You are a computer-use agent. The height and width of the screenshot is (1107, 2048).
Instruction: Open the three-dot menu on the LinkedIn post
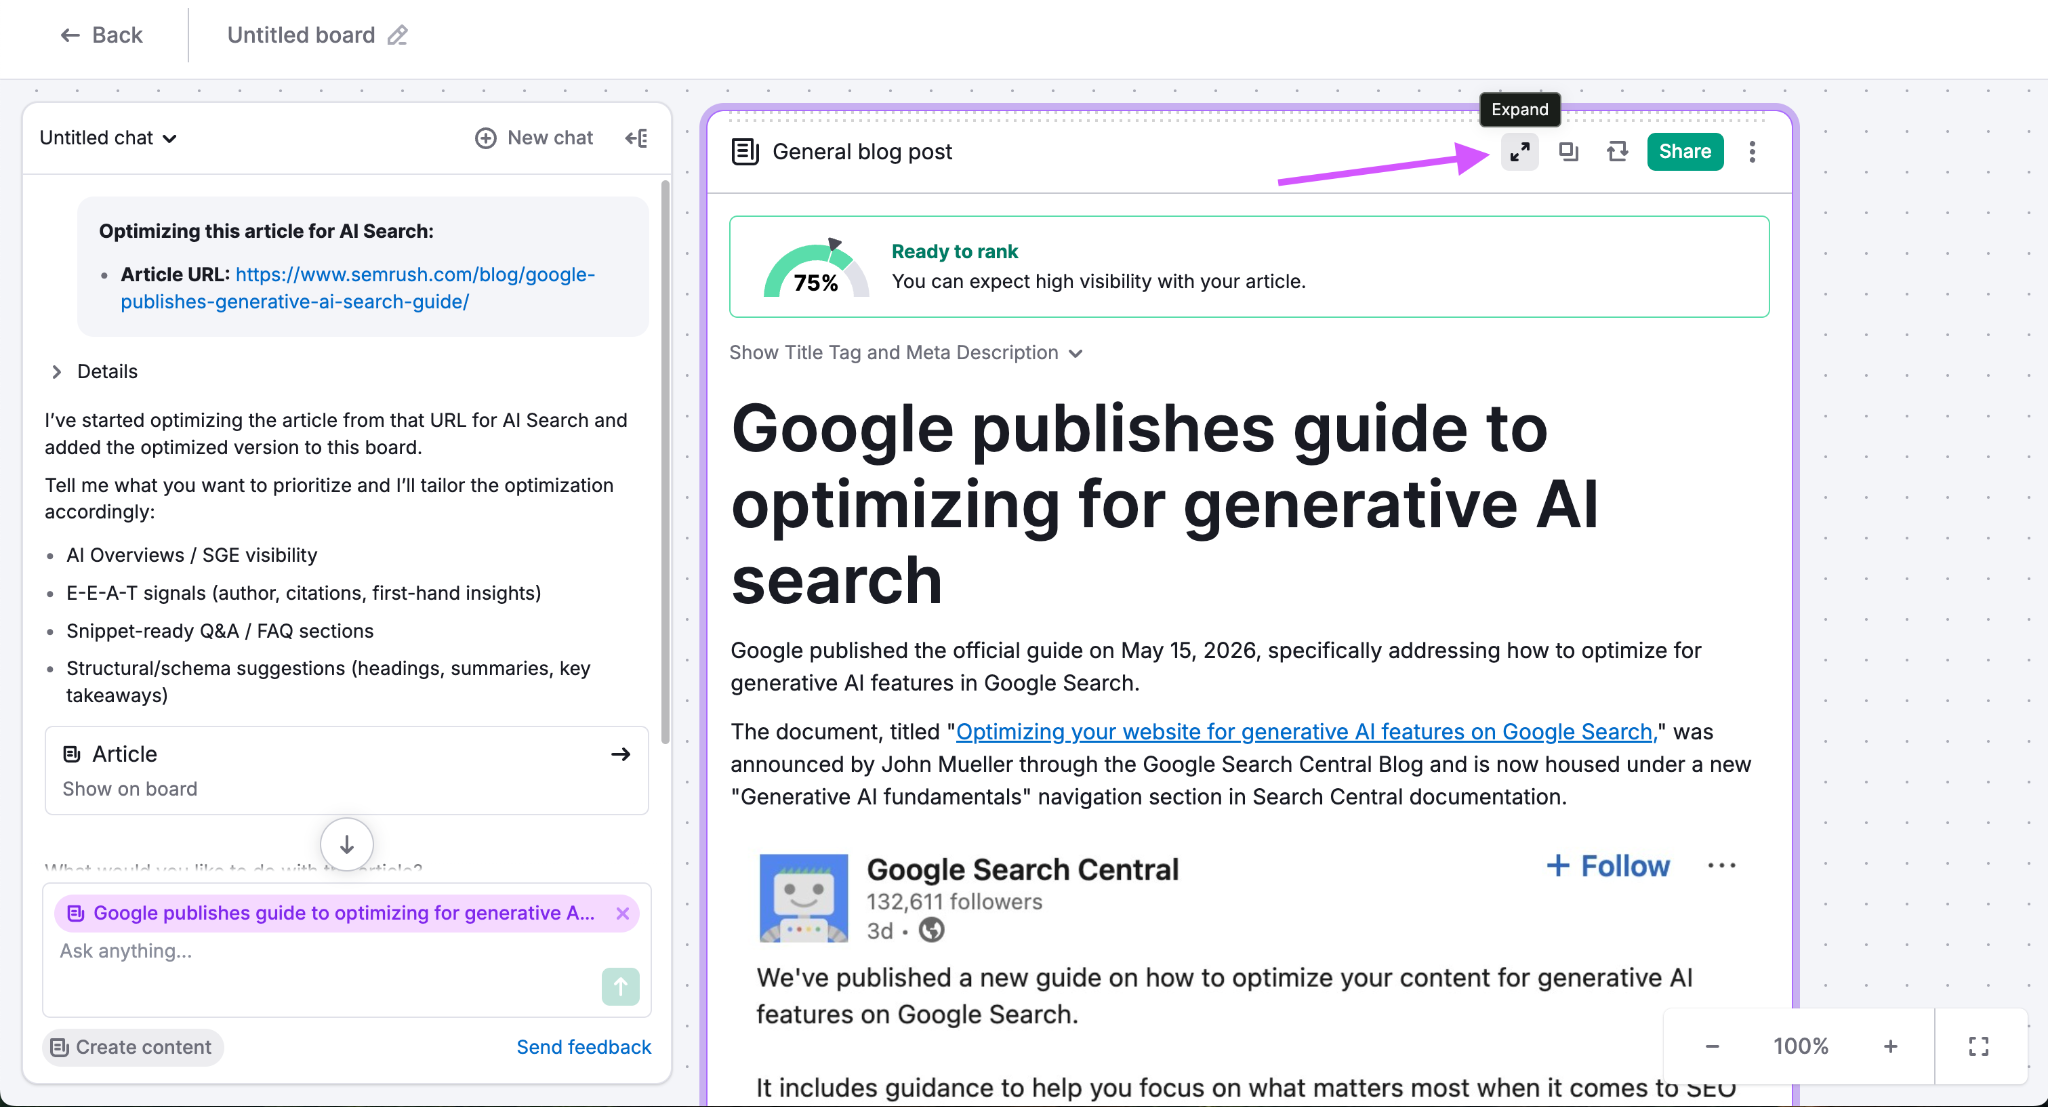point(1721,865)
